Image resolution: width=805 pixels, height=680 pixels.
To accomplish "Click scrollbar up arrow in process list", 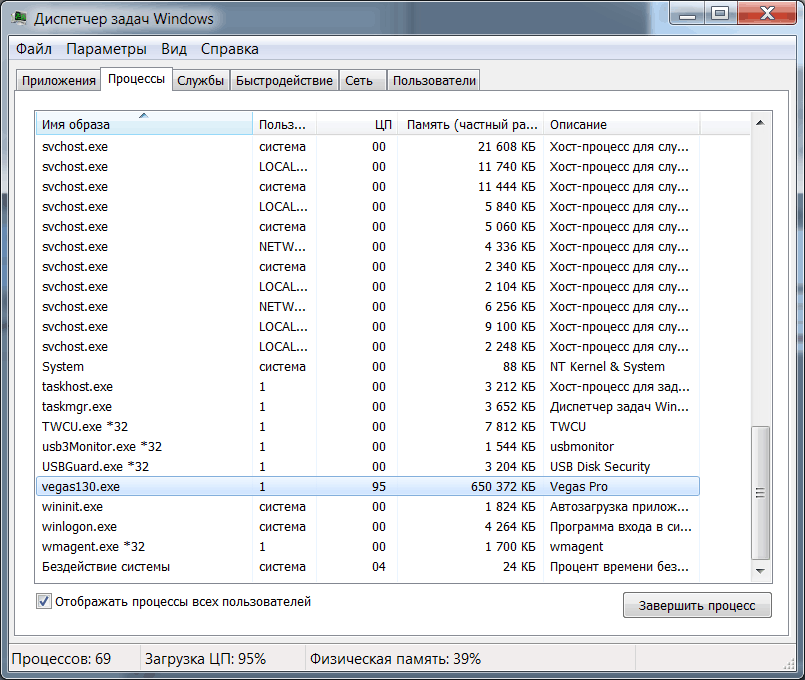I will click(760, 123).
